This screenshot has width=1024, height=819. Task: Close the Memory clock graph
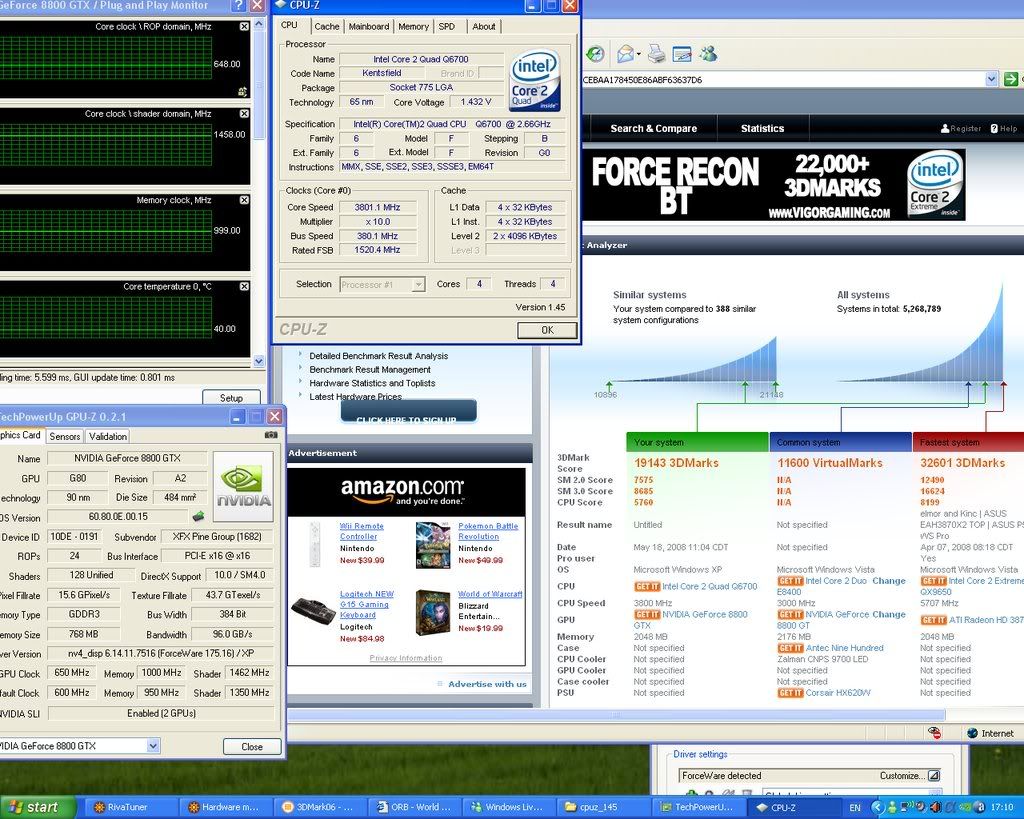(244, 200)
